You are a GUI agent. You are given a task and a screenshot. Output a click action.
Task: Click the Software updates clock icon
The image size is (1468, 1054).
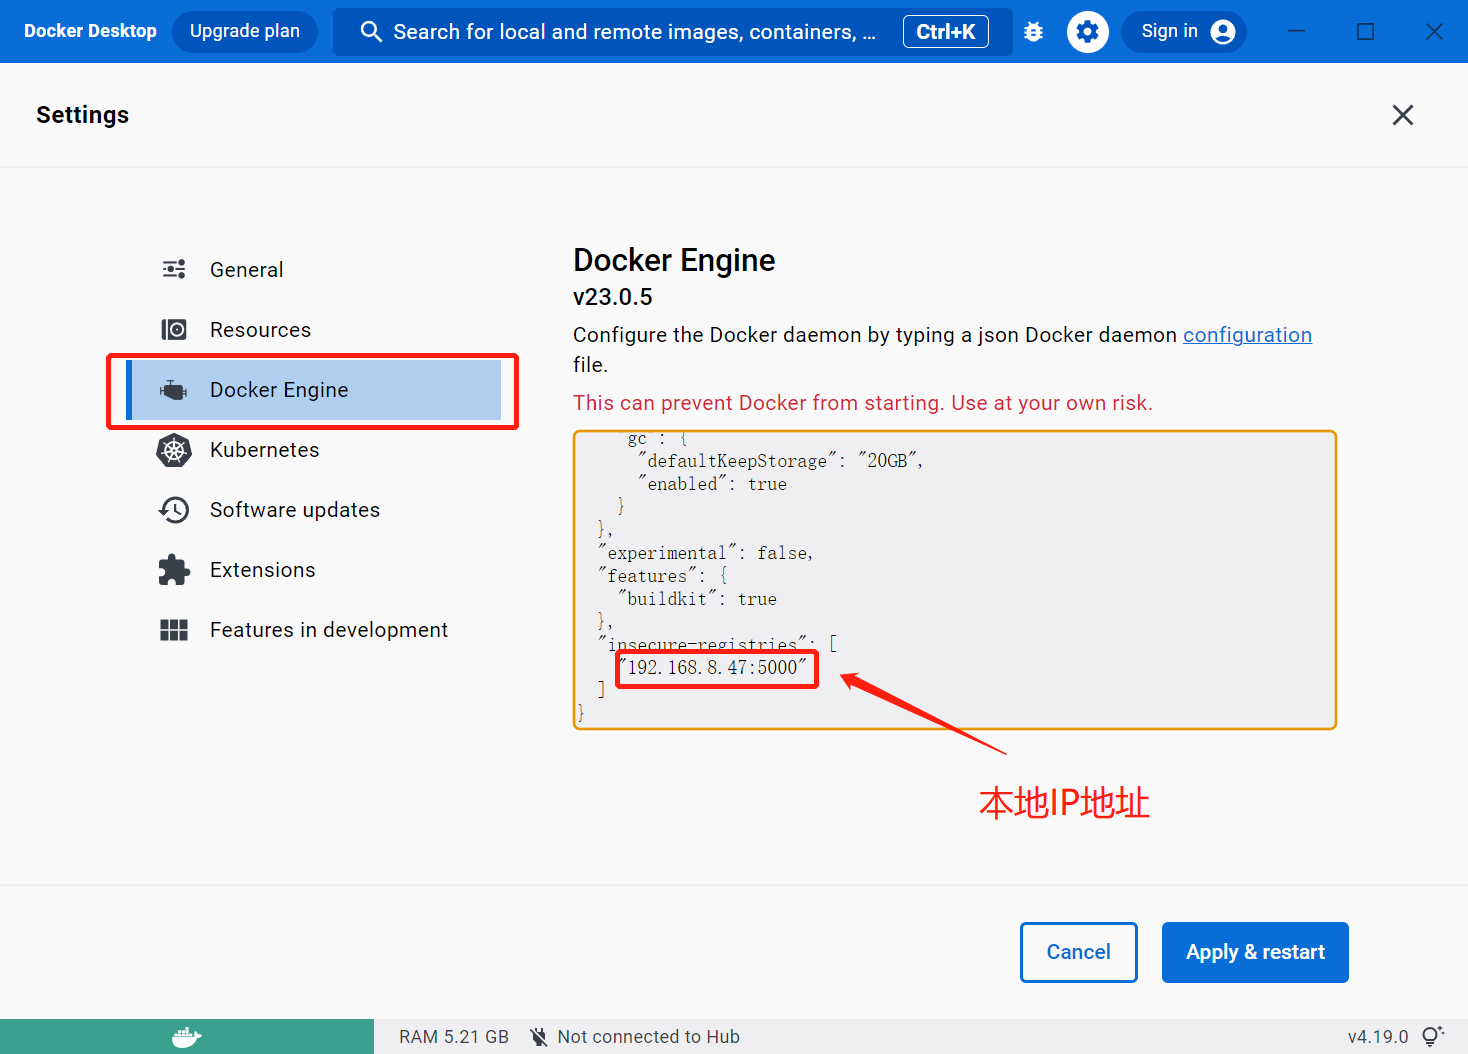point(174,510)
